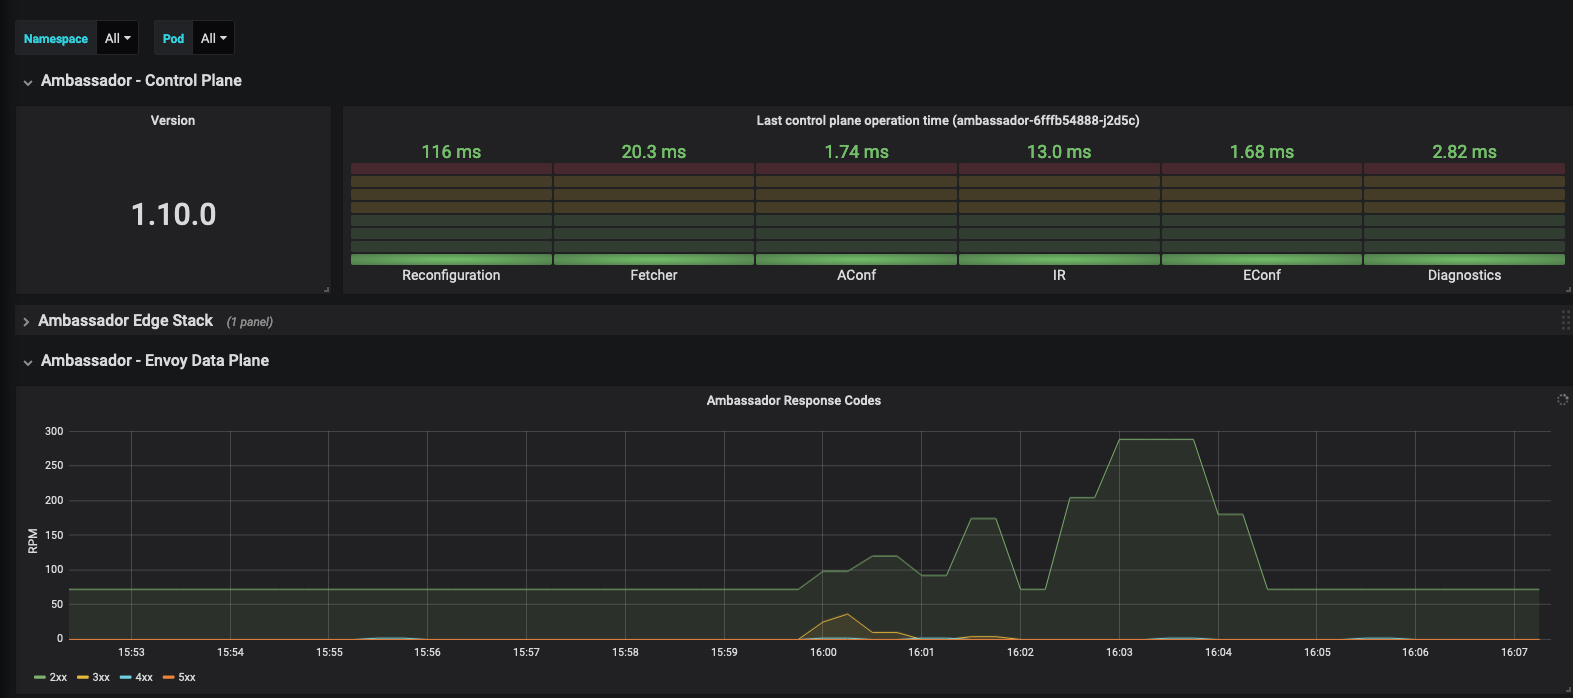Open Ambassador Response Codes panel title menu

click(794, 400)
